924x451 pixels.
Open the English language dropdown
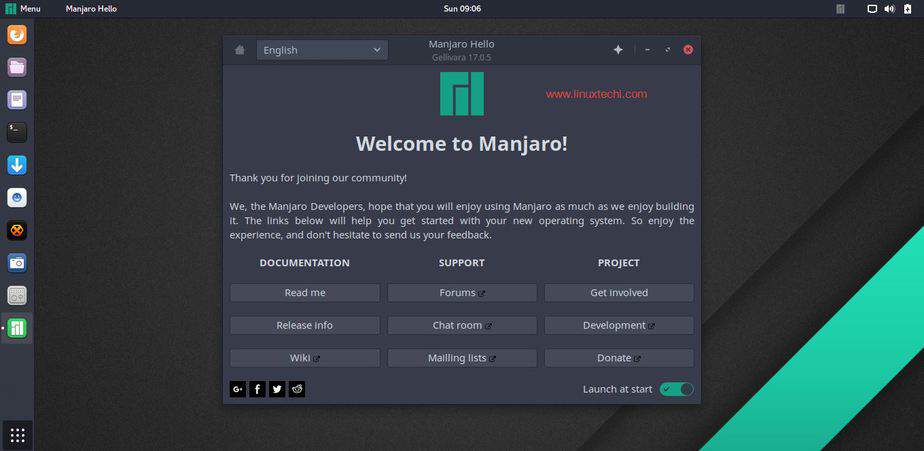[322, 50]
